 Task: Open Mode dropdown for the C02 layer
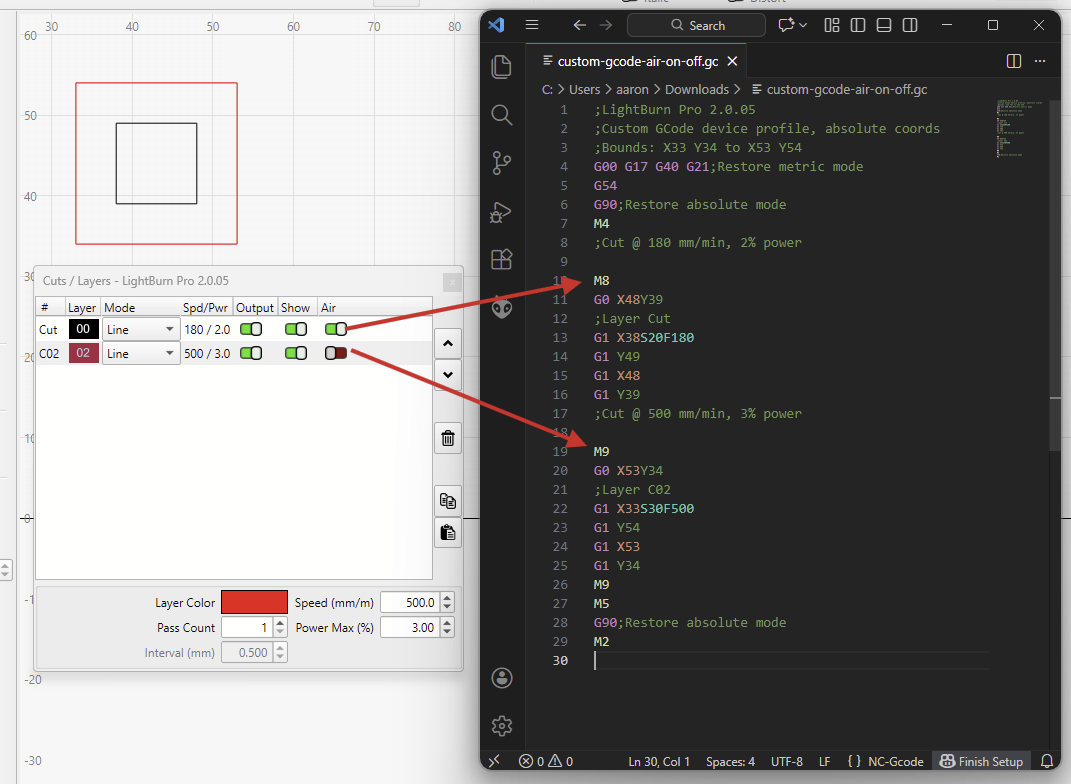click(x=141, y=353)
